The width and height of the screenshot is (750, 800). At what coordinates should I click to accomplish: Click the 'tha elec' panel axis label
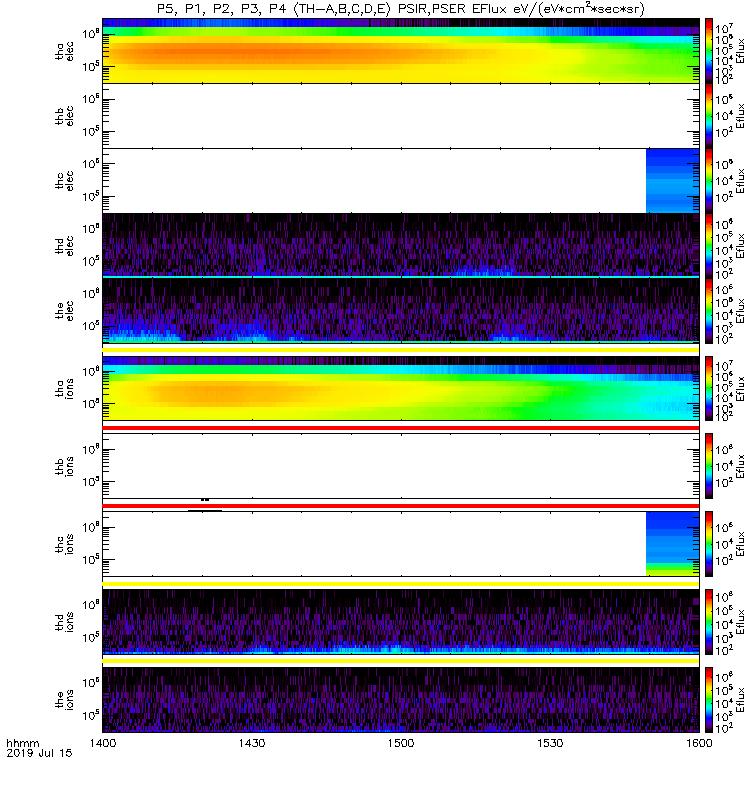pos(64,51)
